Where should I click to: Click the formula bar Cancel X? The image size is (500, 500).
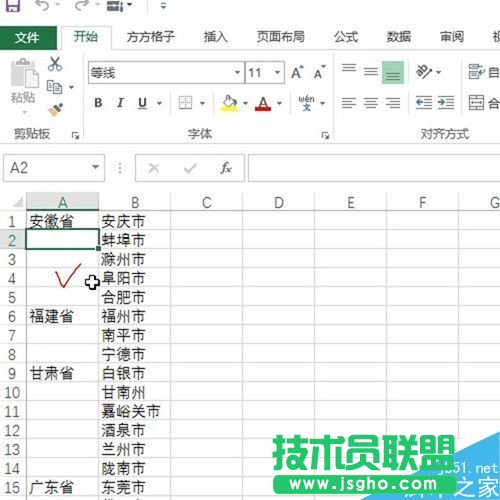(x=154, y=168)
